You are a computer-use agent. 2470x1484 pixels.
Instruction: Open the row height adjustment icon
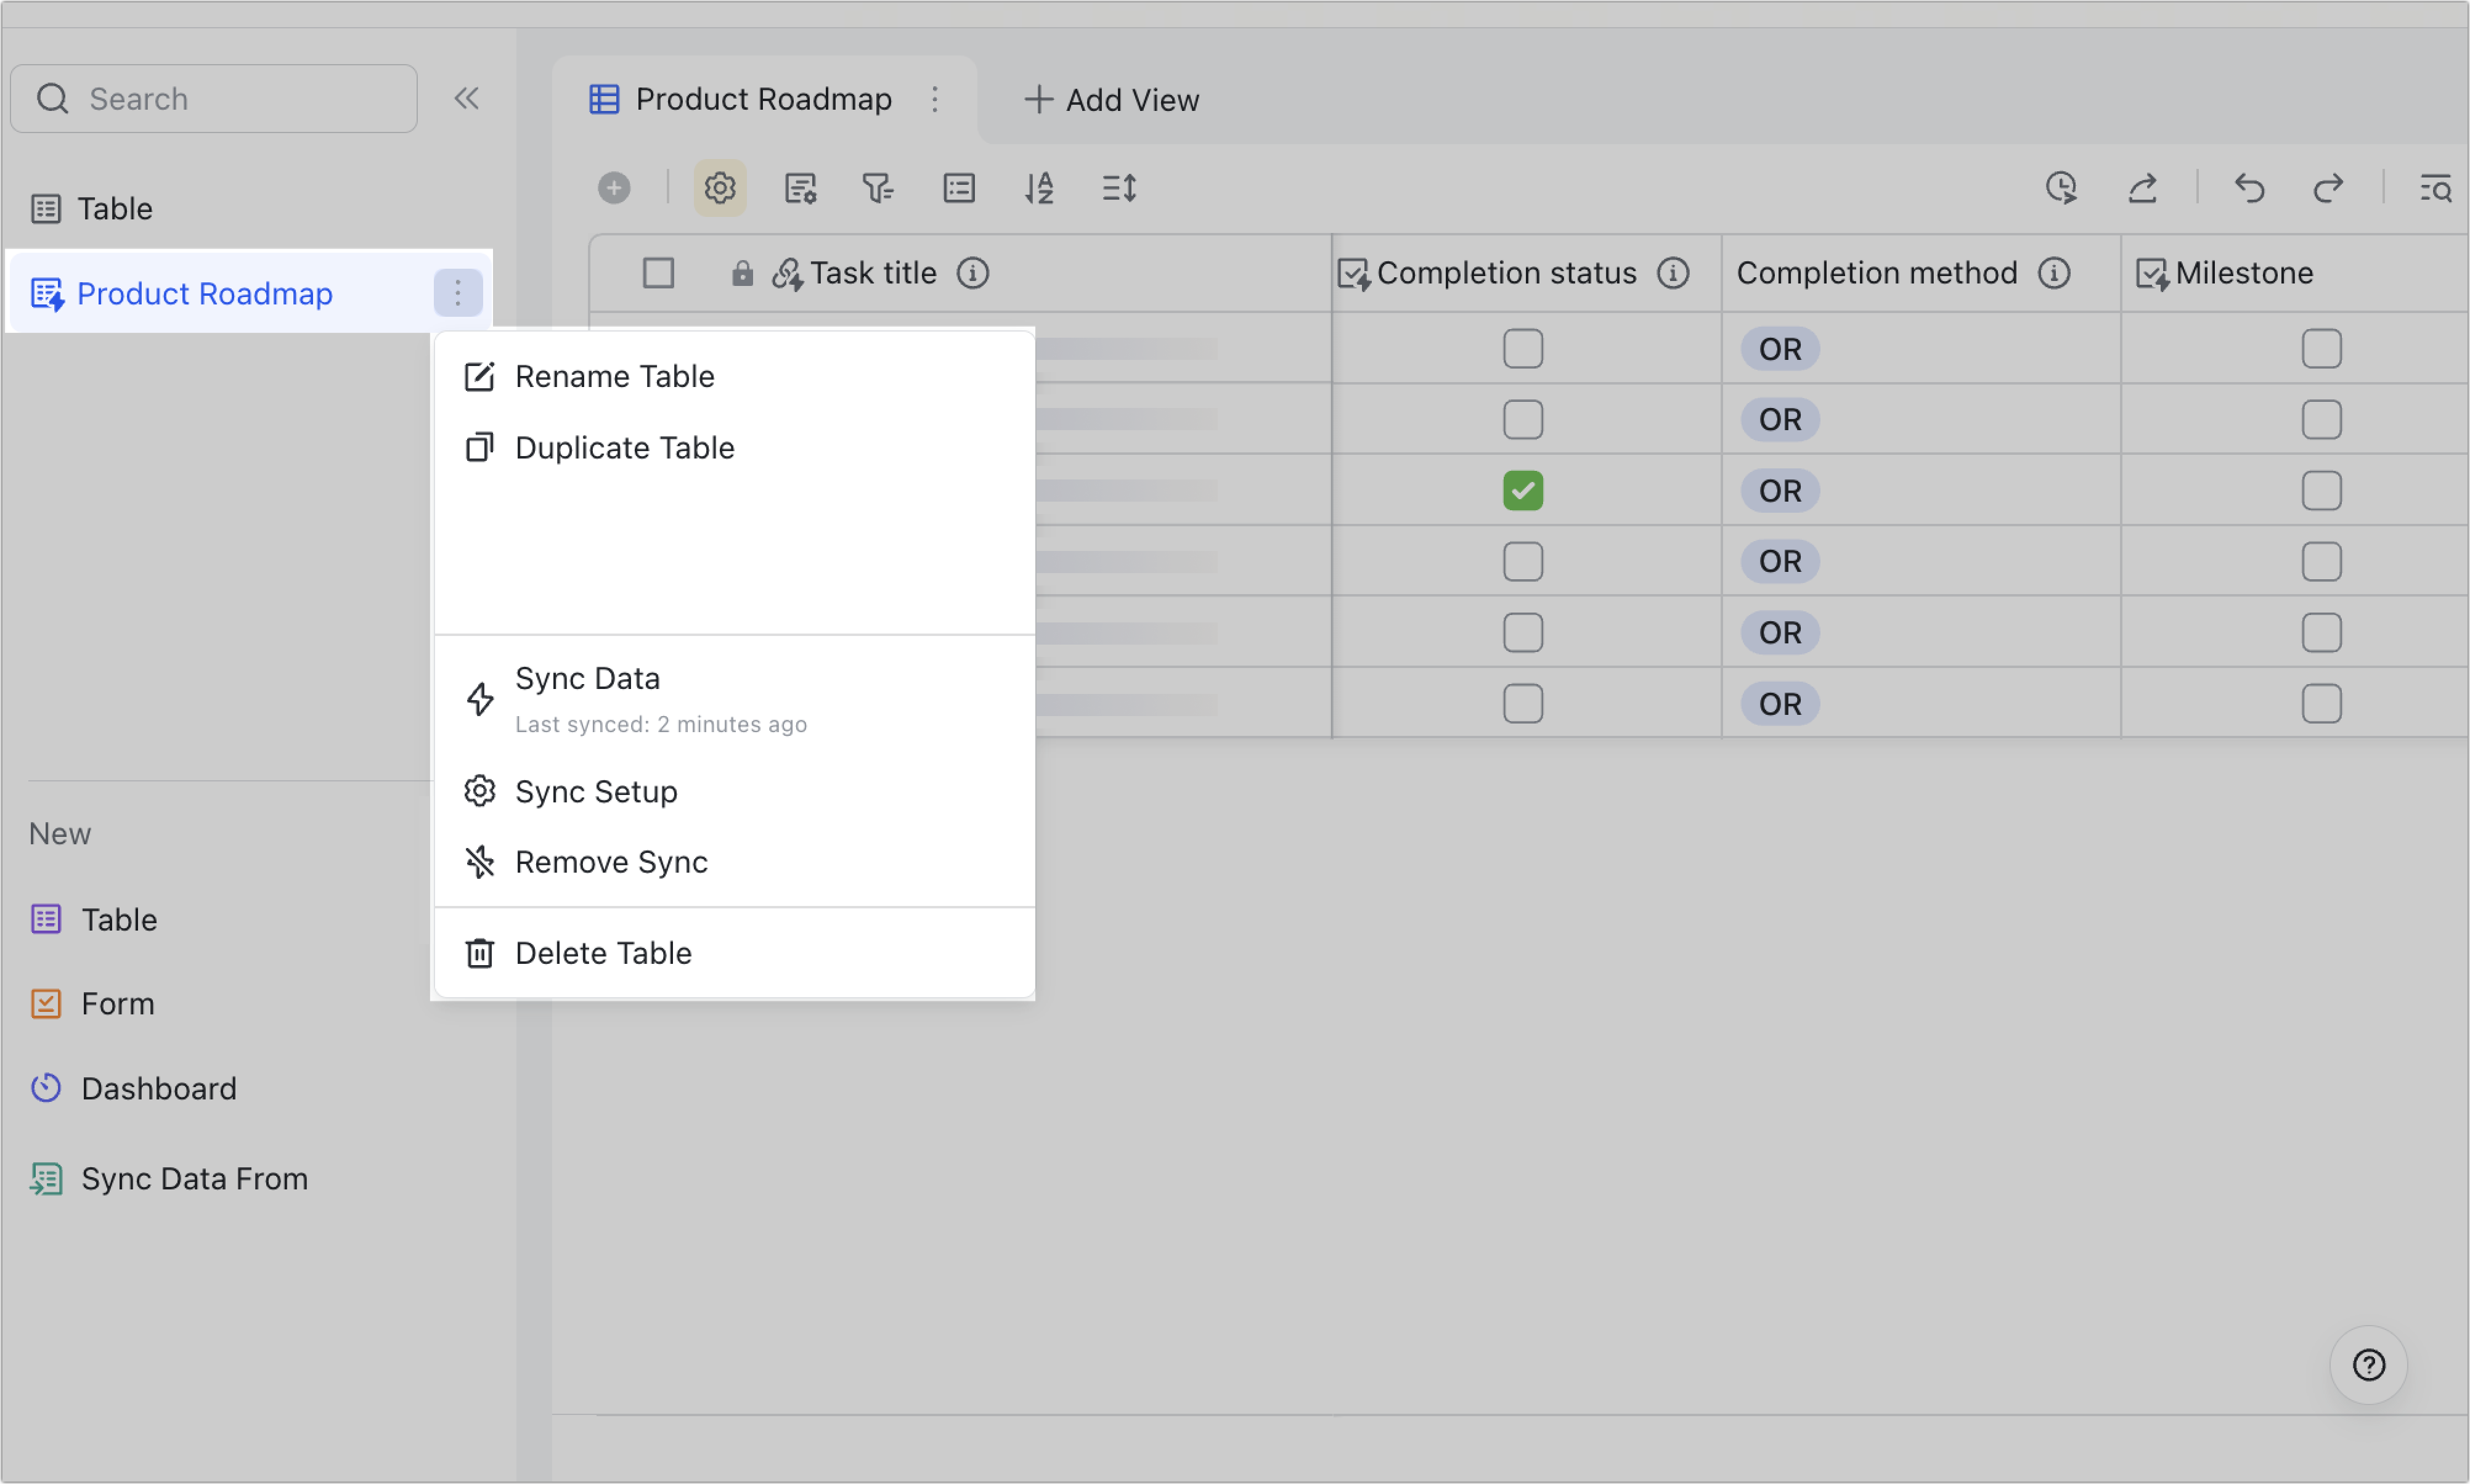pos(1118,188)
